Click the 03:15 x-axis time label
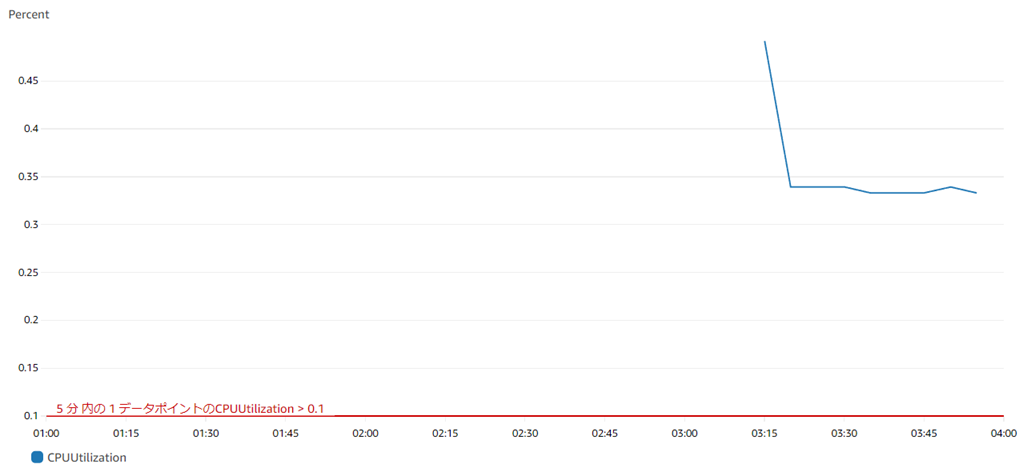The height and width of the screenshot is (468, 1027). tap(764, 434)
